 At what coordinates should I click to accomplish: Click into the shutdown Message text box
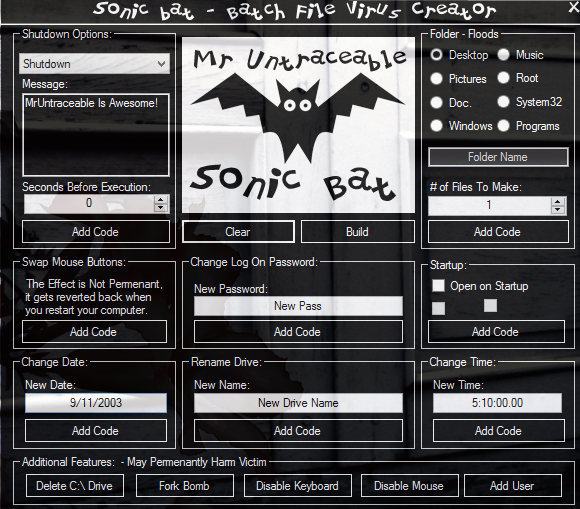(x=96, y=135)
